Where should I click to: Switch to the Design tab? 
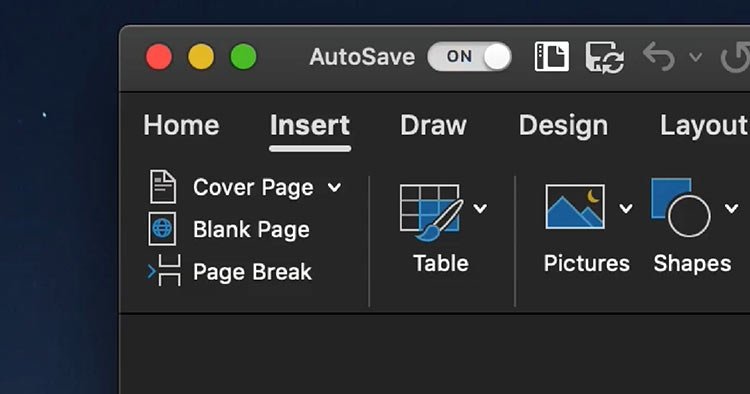click(x=563, y=125)
